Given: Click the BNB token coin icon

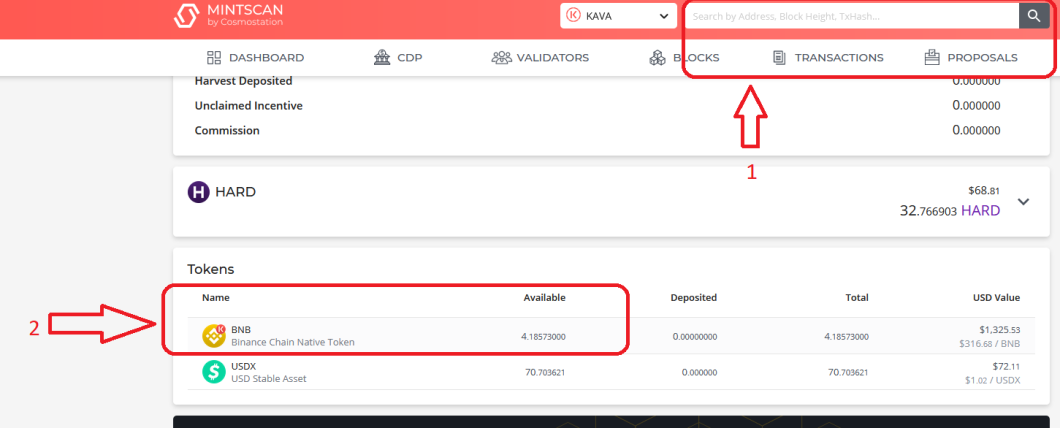Looking at the screenshot, I should [x=214, y=336].
